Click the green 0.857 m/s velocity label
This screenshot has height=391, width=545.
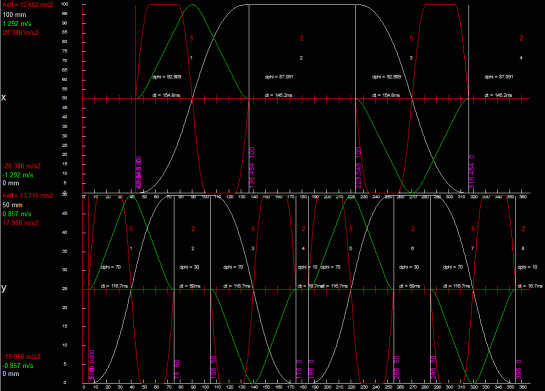(17, 214)
